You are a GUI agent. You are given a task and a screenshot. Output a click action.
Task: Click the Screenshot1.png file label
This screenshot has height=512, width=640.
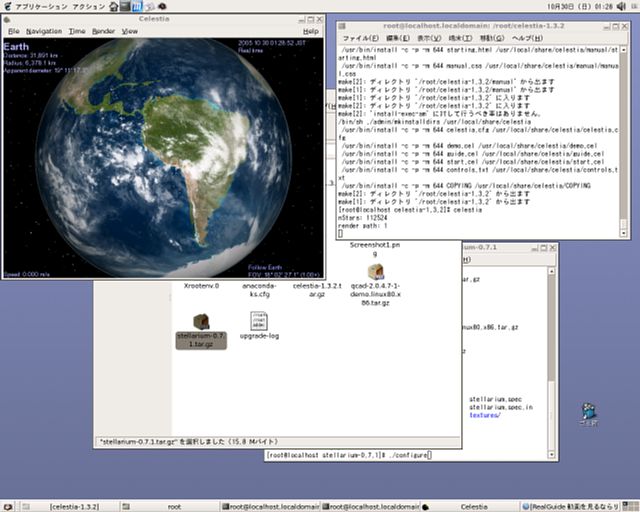click(x=375, y=249)
